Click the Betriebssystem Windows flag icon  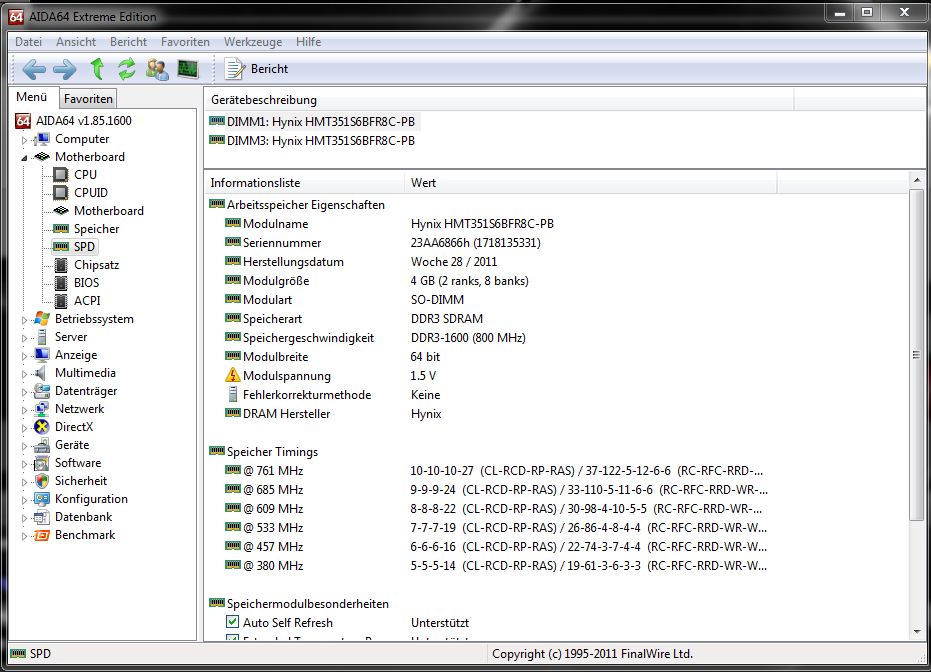[42, 318]
